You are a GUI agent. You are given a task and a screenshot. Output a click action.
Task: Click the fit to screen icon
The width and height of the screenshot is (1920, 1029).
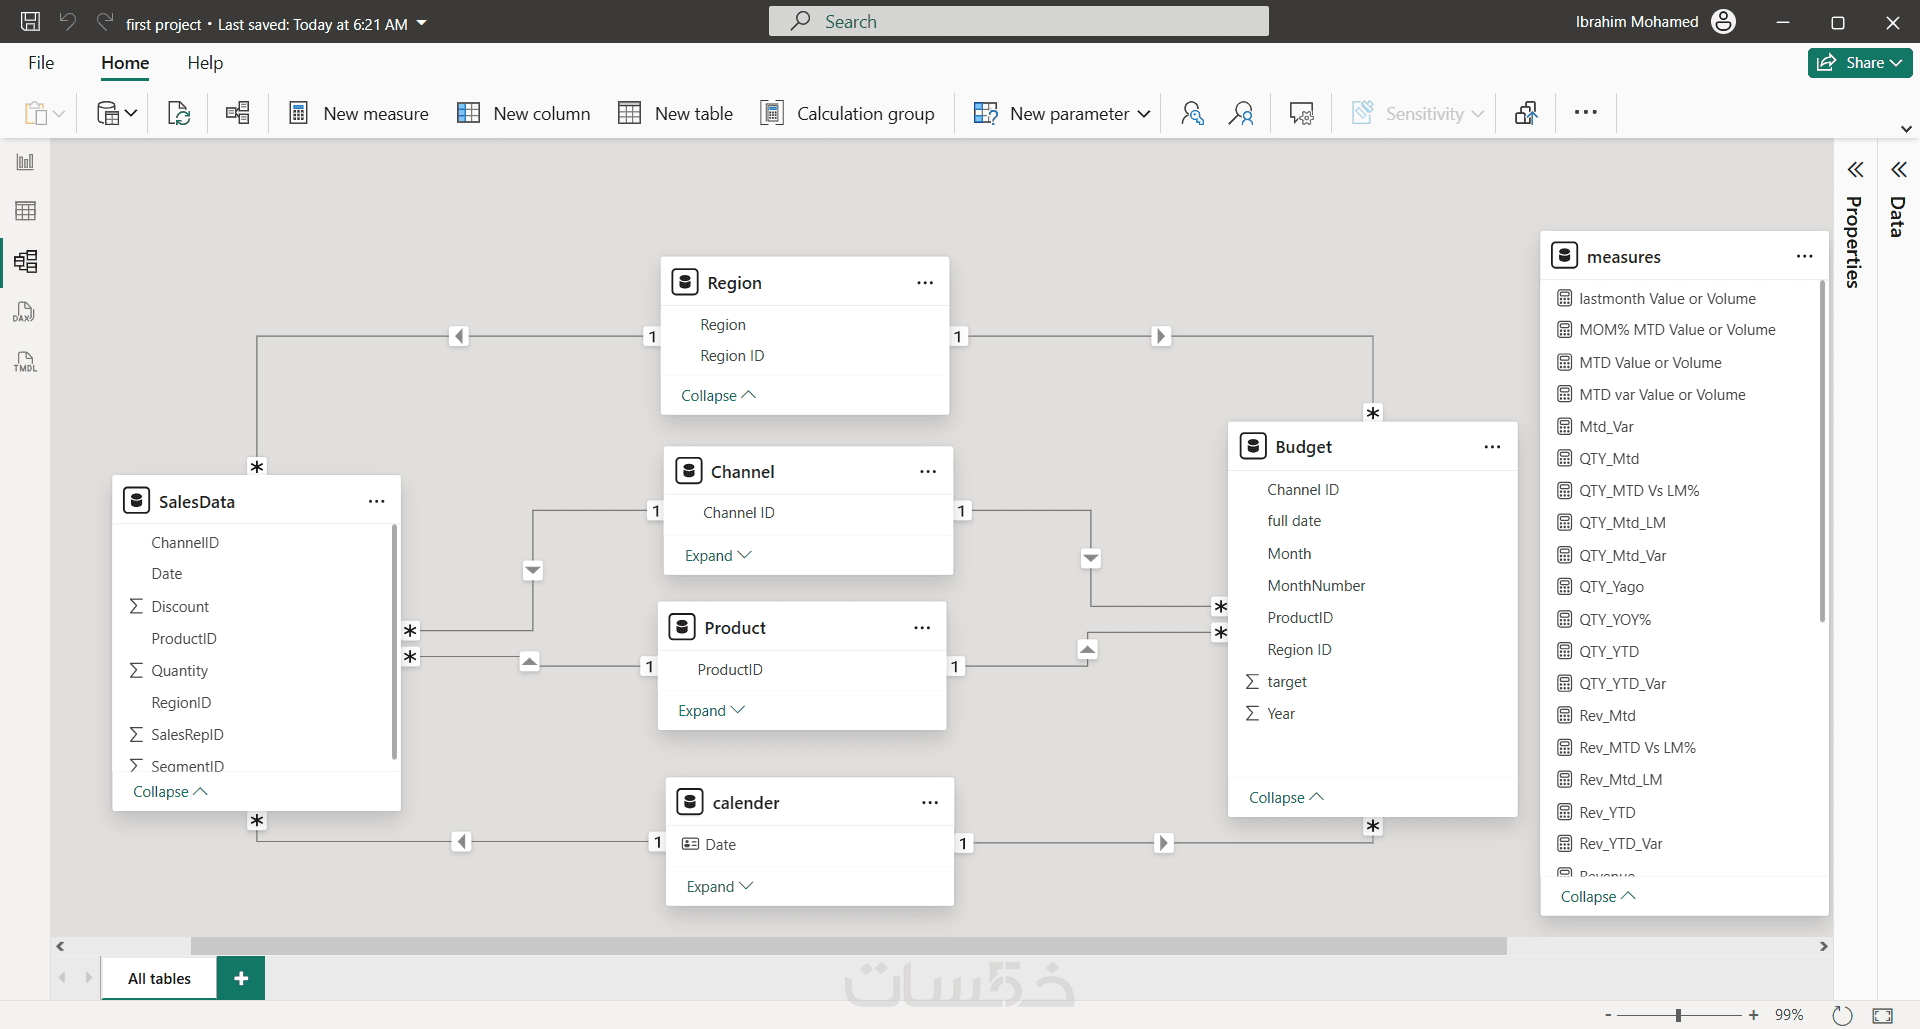[1882, 1015]
